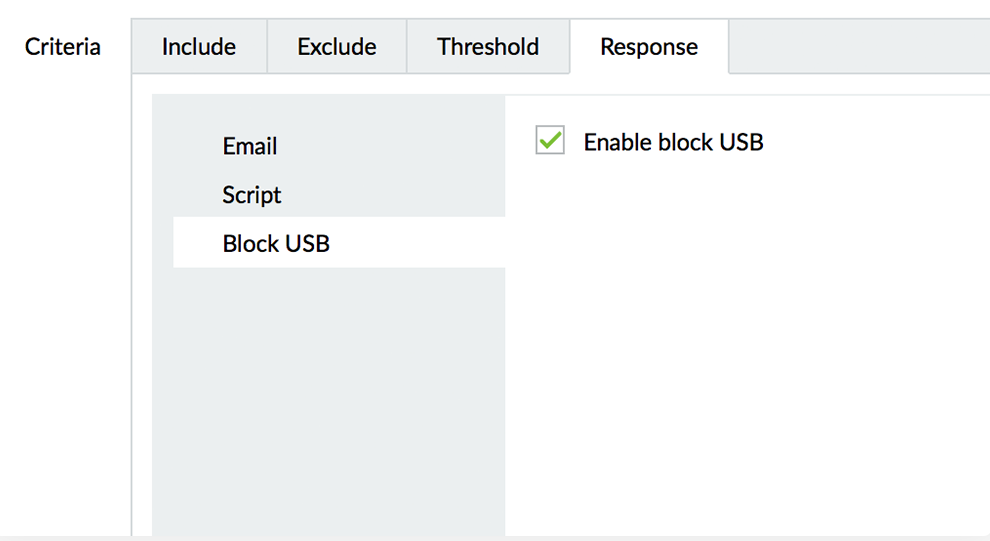
Task: Open the Exclude tab
Action: (337, 47)
